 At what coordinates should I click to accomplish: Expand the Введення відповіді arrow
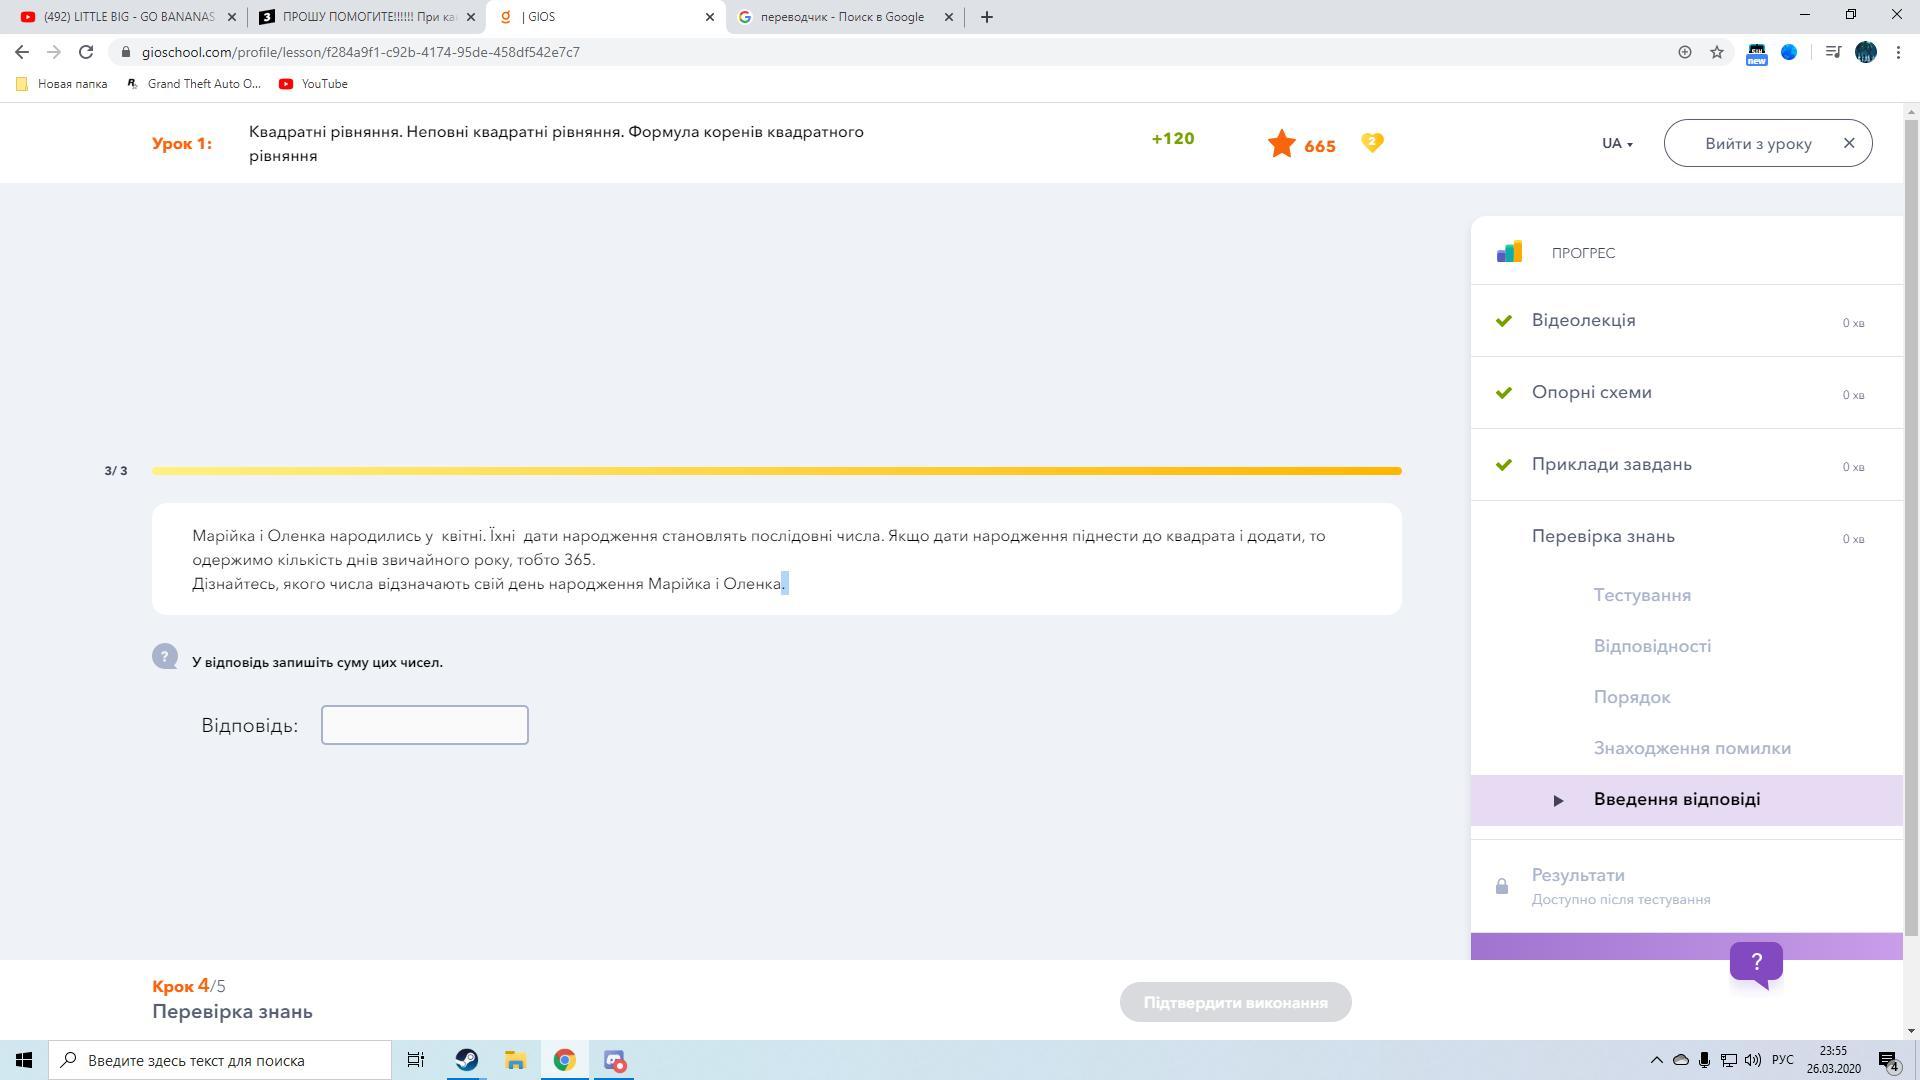click(1558, 800)
